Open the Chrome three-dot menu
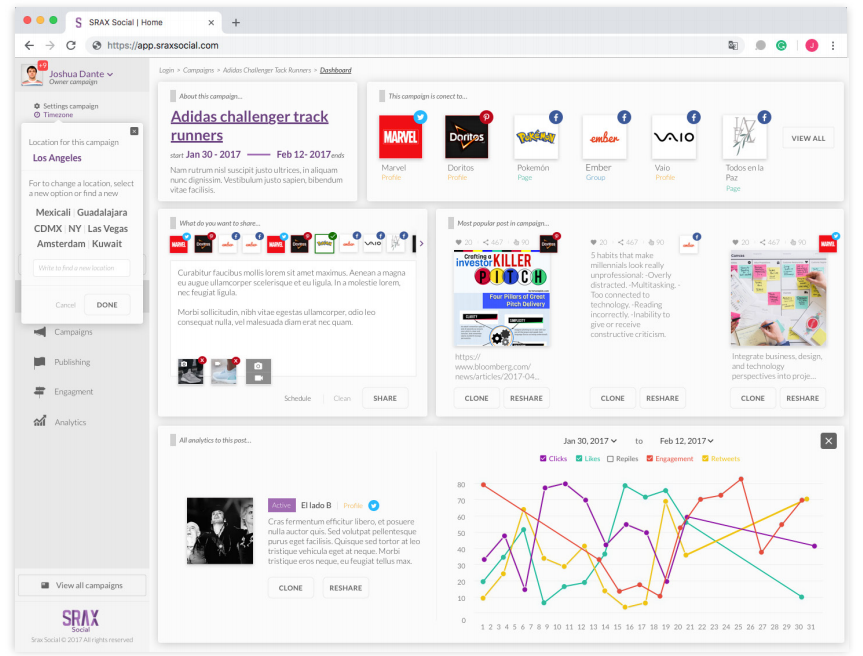863x656 pixels. pyautogui.click(x=833, y=46)
